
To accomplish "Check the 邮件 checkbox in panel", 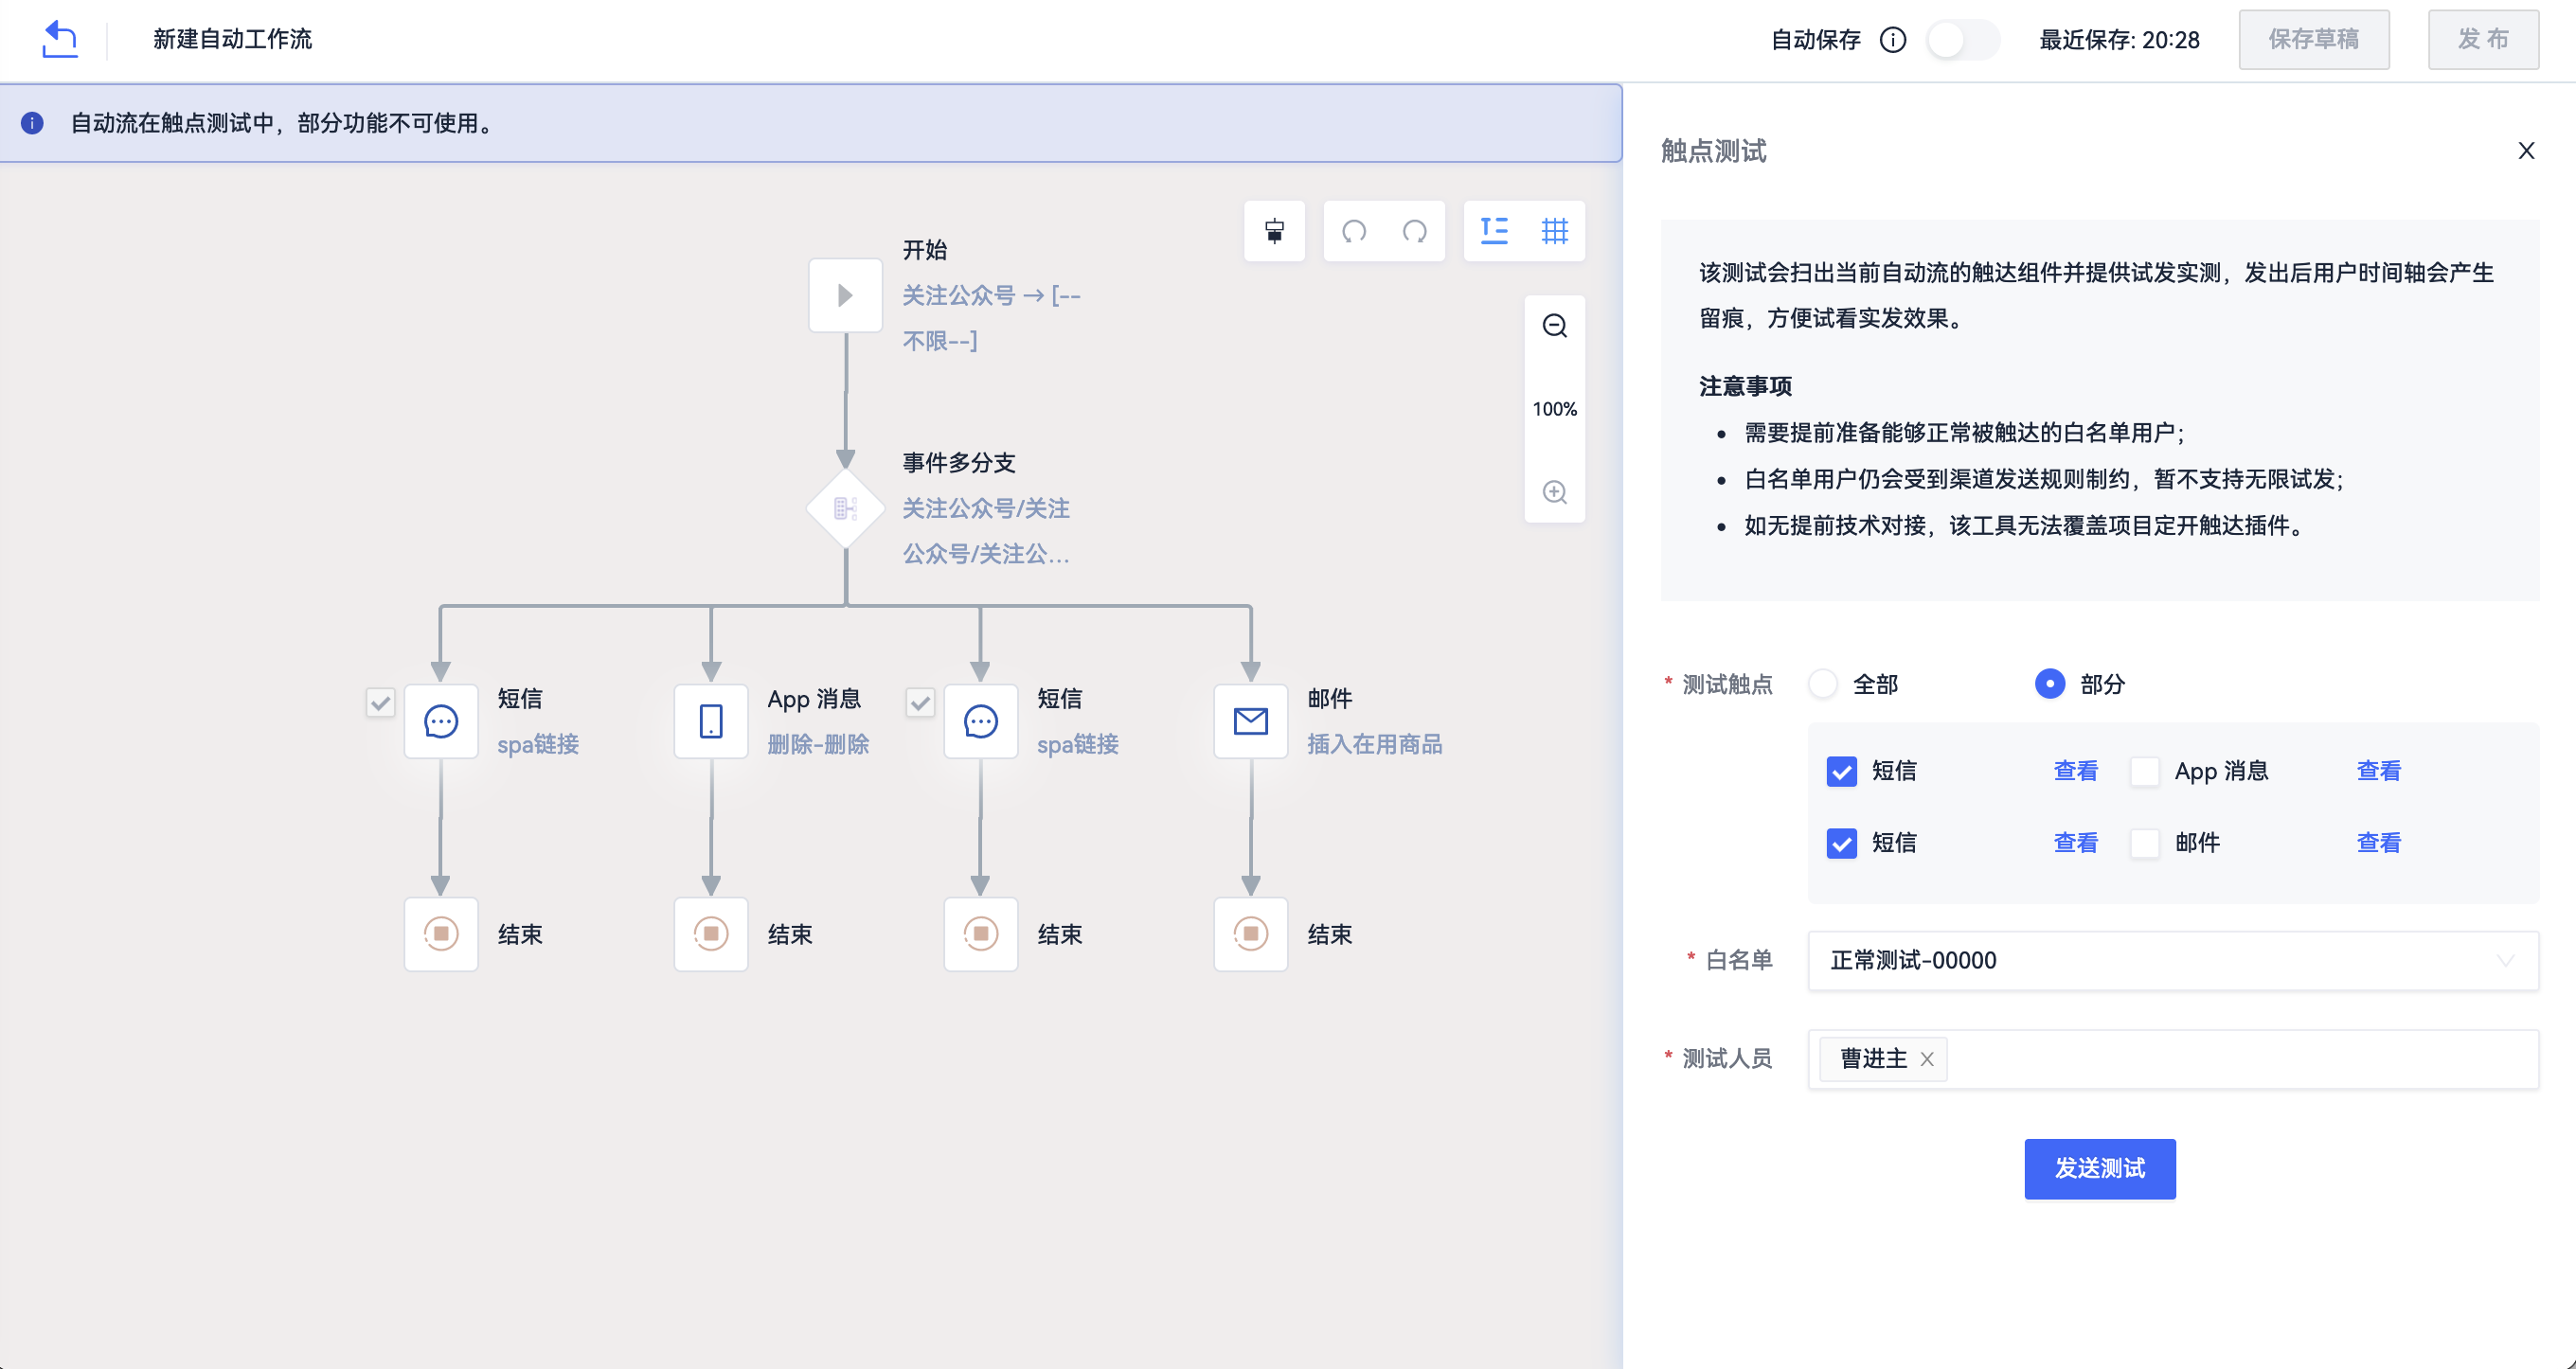I will click(2145, 843).
